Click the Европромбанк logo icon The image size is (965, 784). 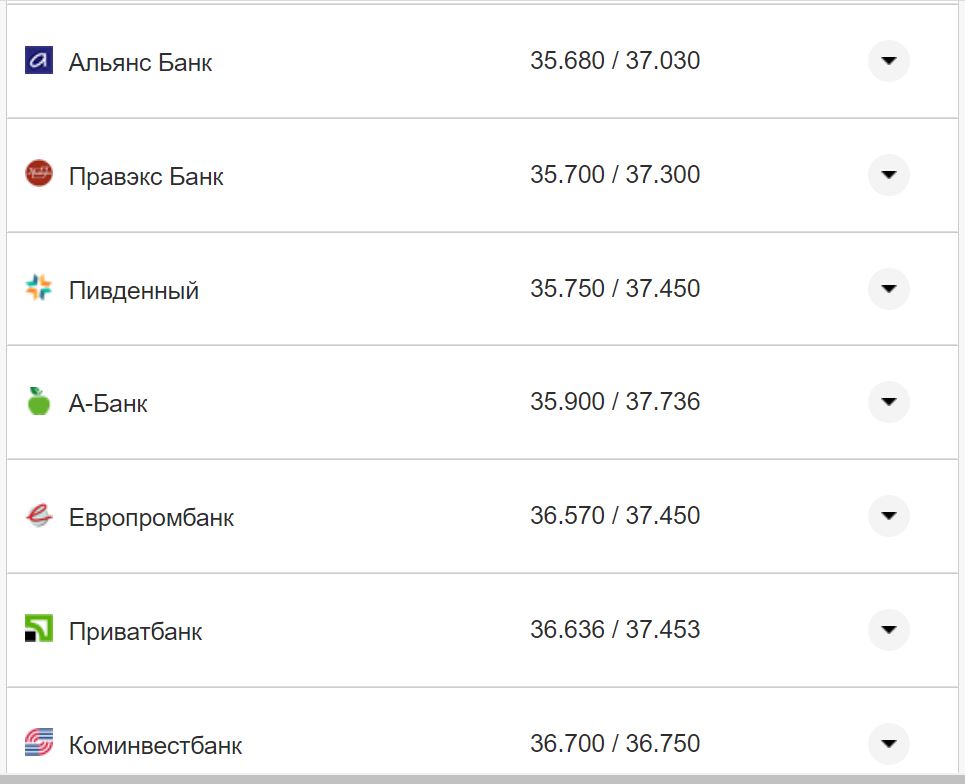point(38,516)
